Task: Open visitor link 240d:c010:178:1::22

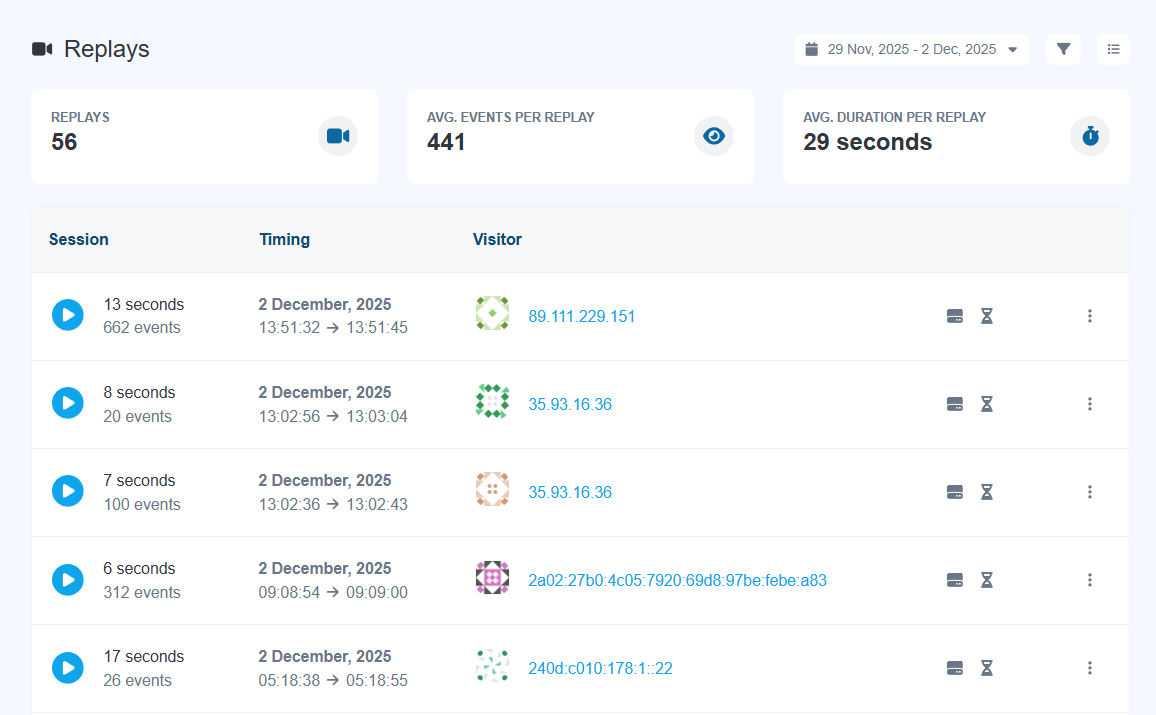Action: (600, 668)
